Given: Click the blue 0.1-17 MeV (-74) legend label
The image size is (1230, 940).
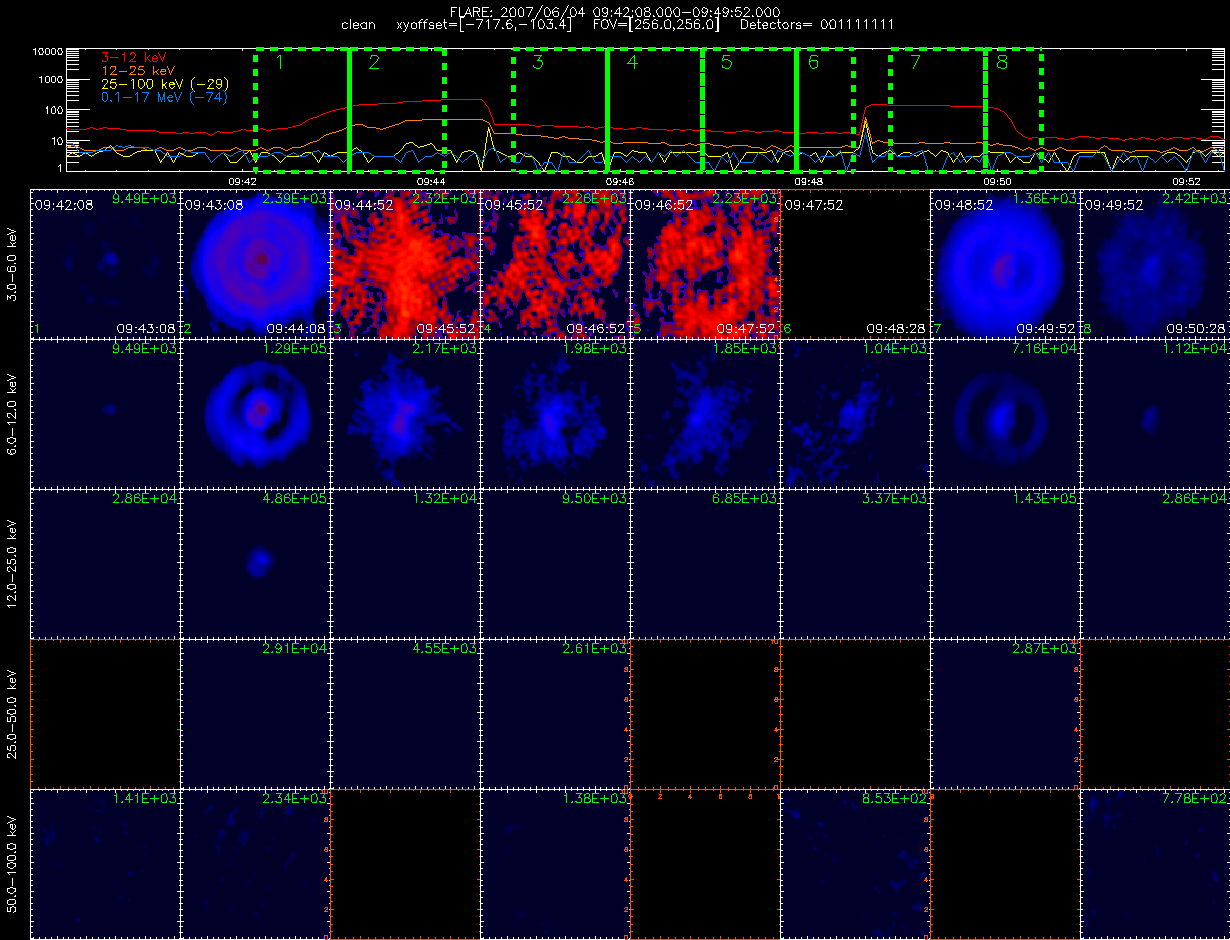Looking at the screenshot, I should point(166,98).
